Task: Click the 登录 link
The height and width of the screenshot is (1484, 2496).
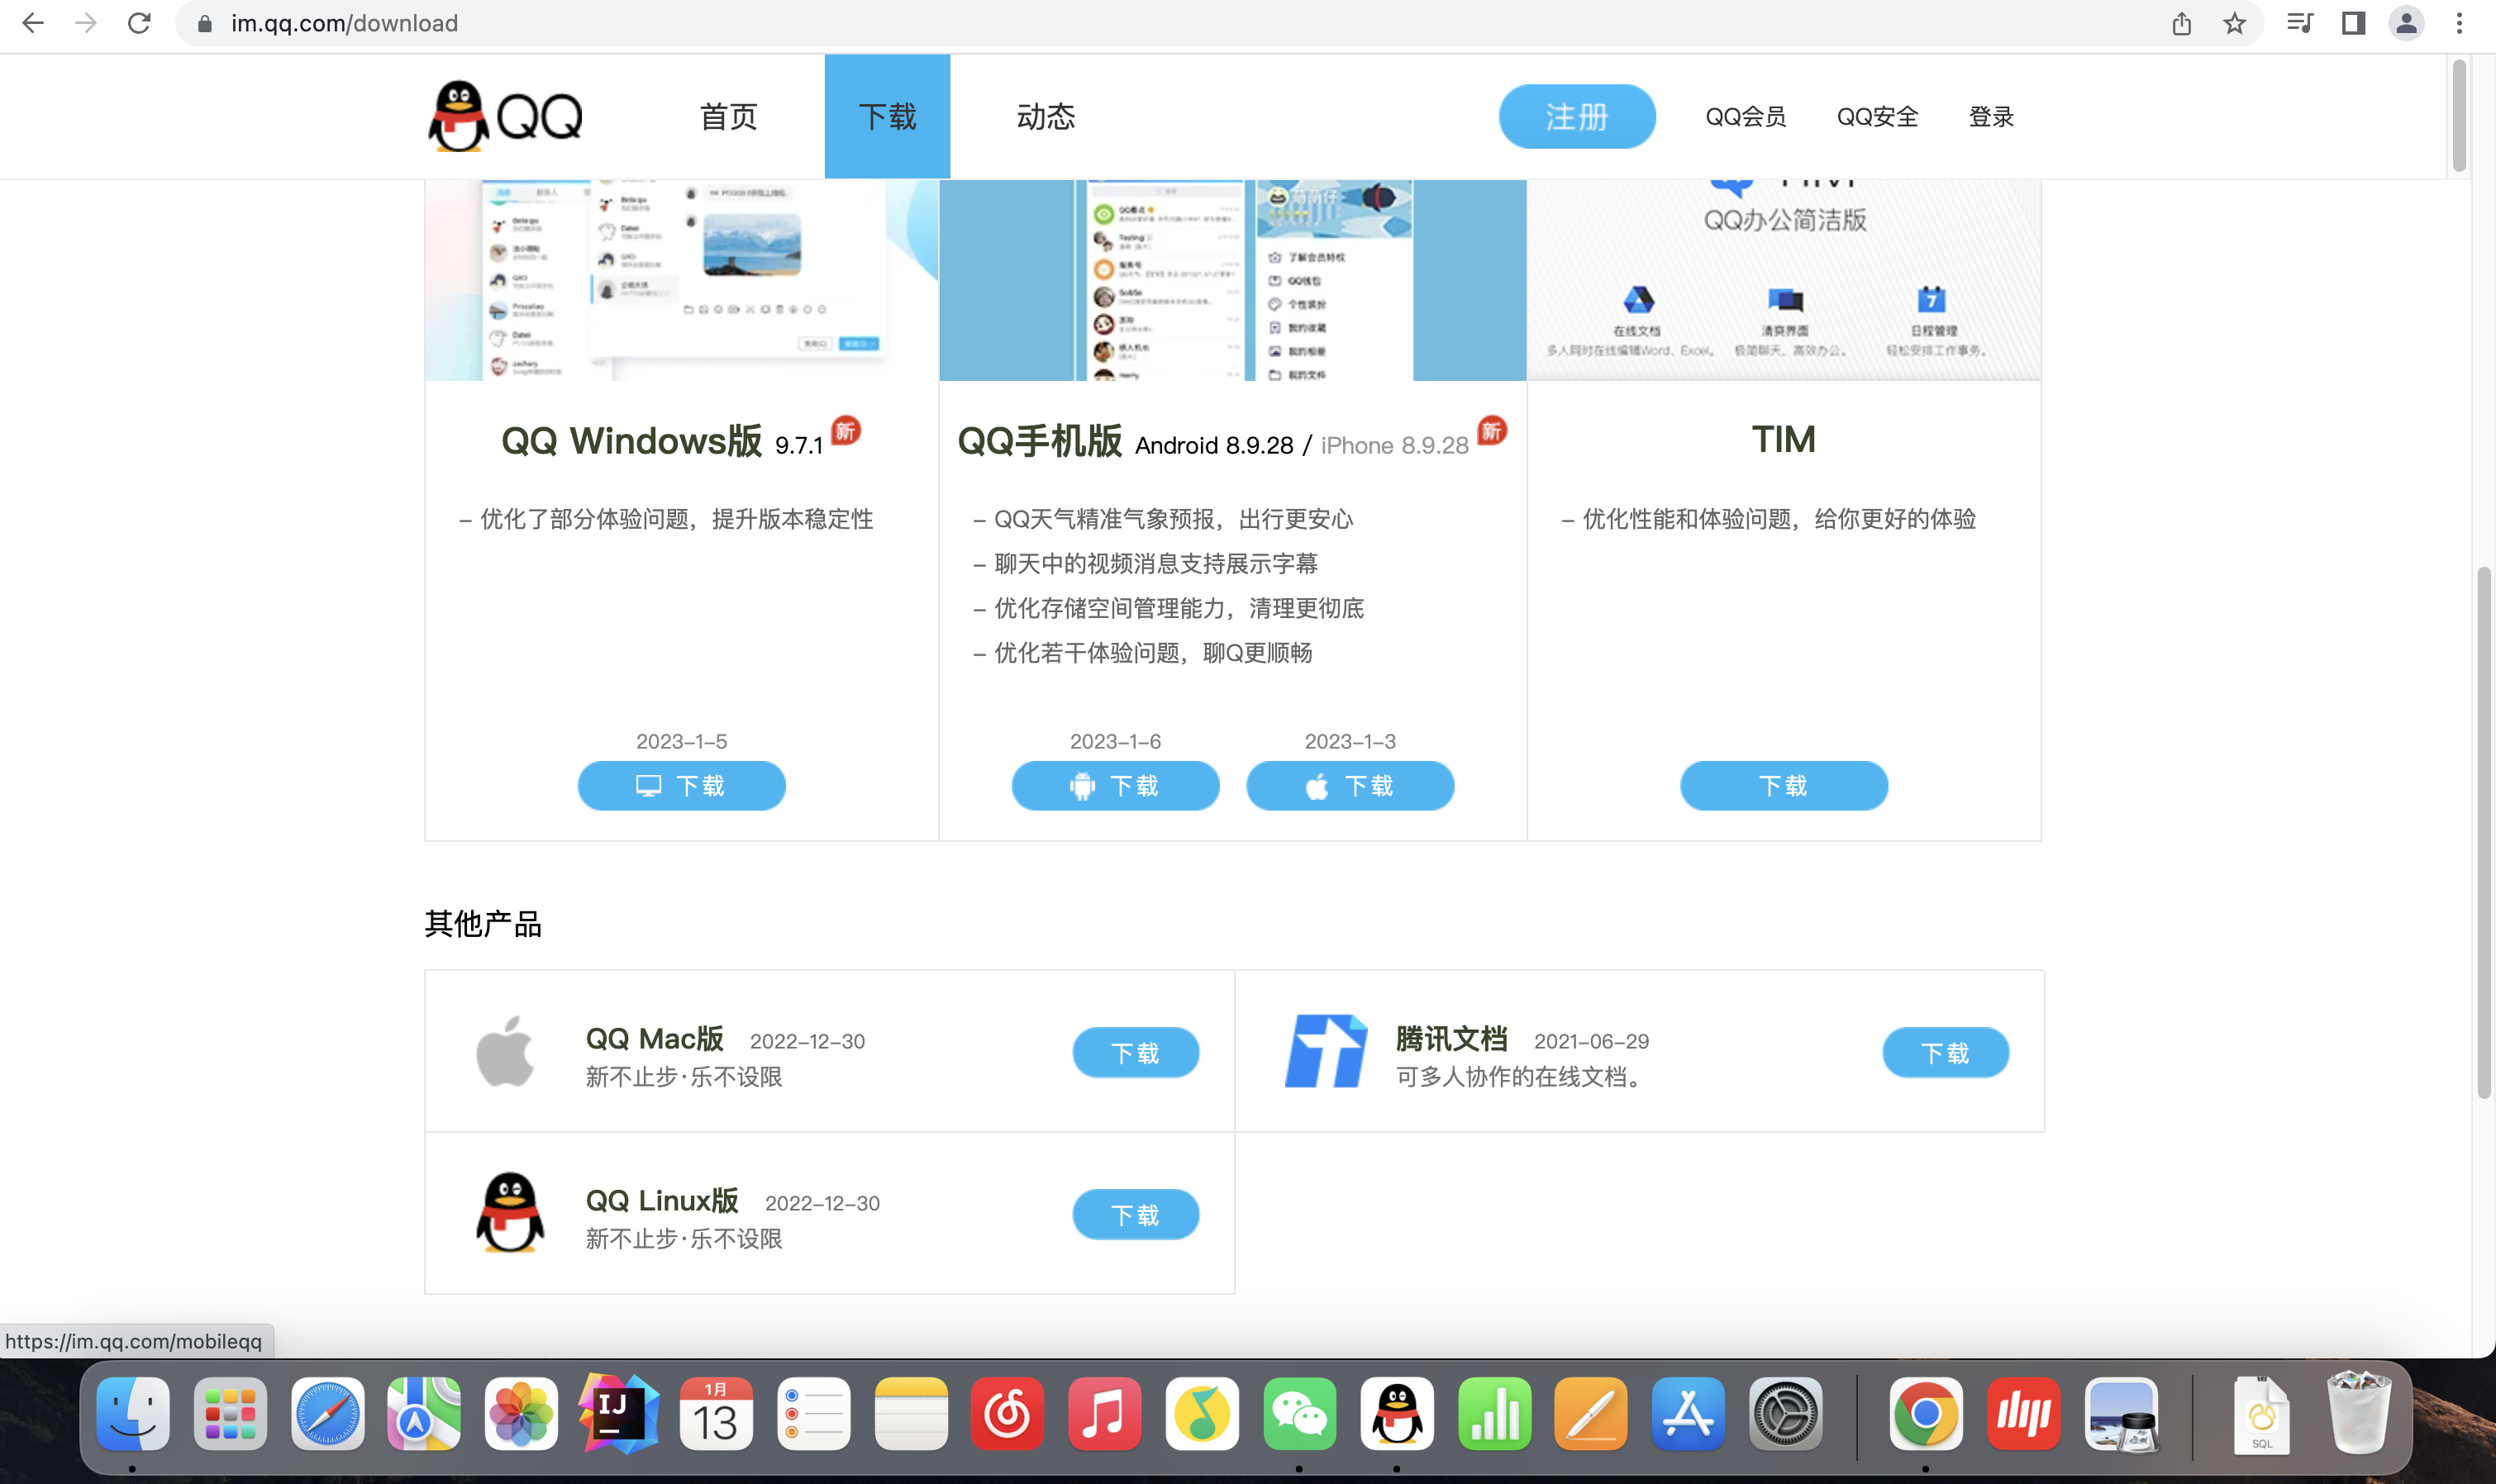Action: tap(1990, 117)
